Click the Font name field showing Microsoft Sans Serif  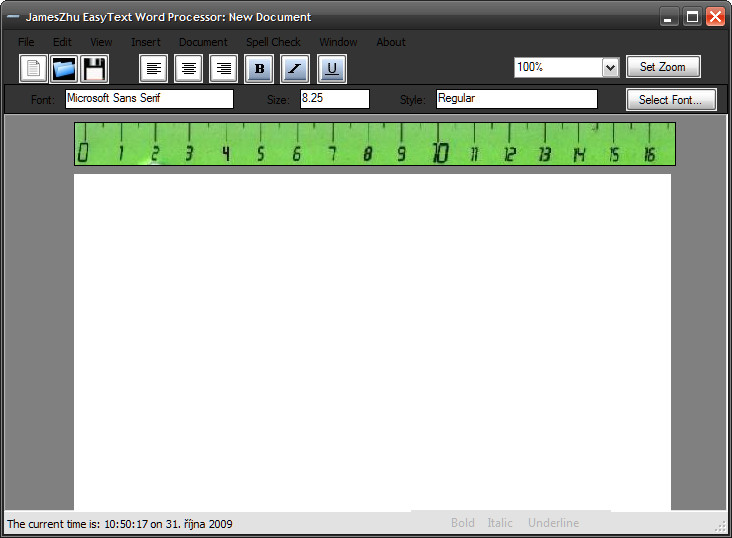[149, 99]
